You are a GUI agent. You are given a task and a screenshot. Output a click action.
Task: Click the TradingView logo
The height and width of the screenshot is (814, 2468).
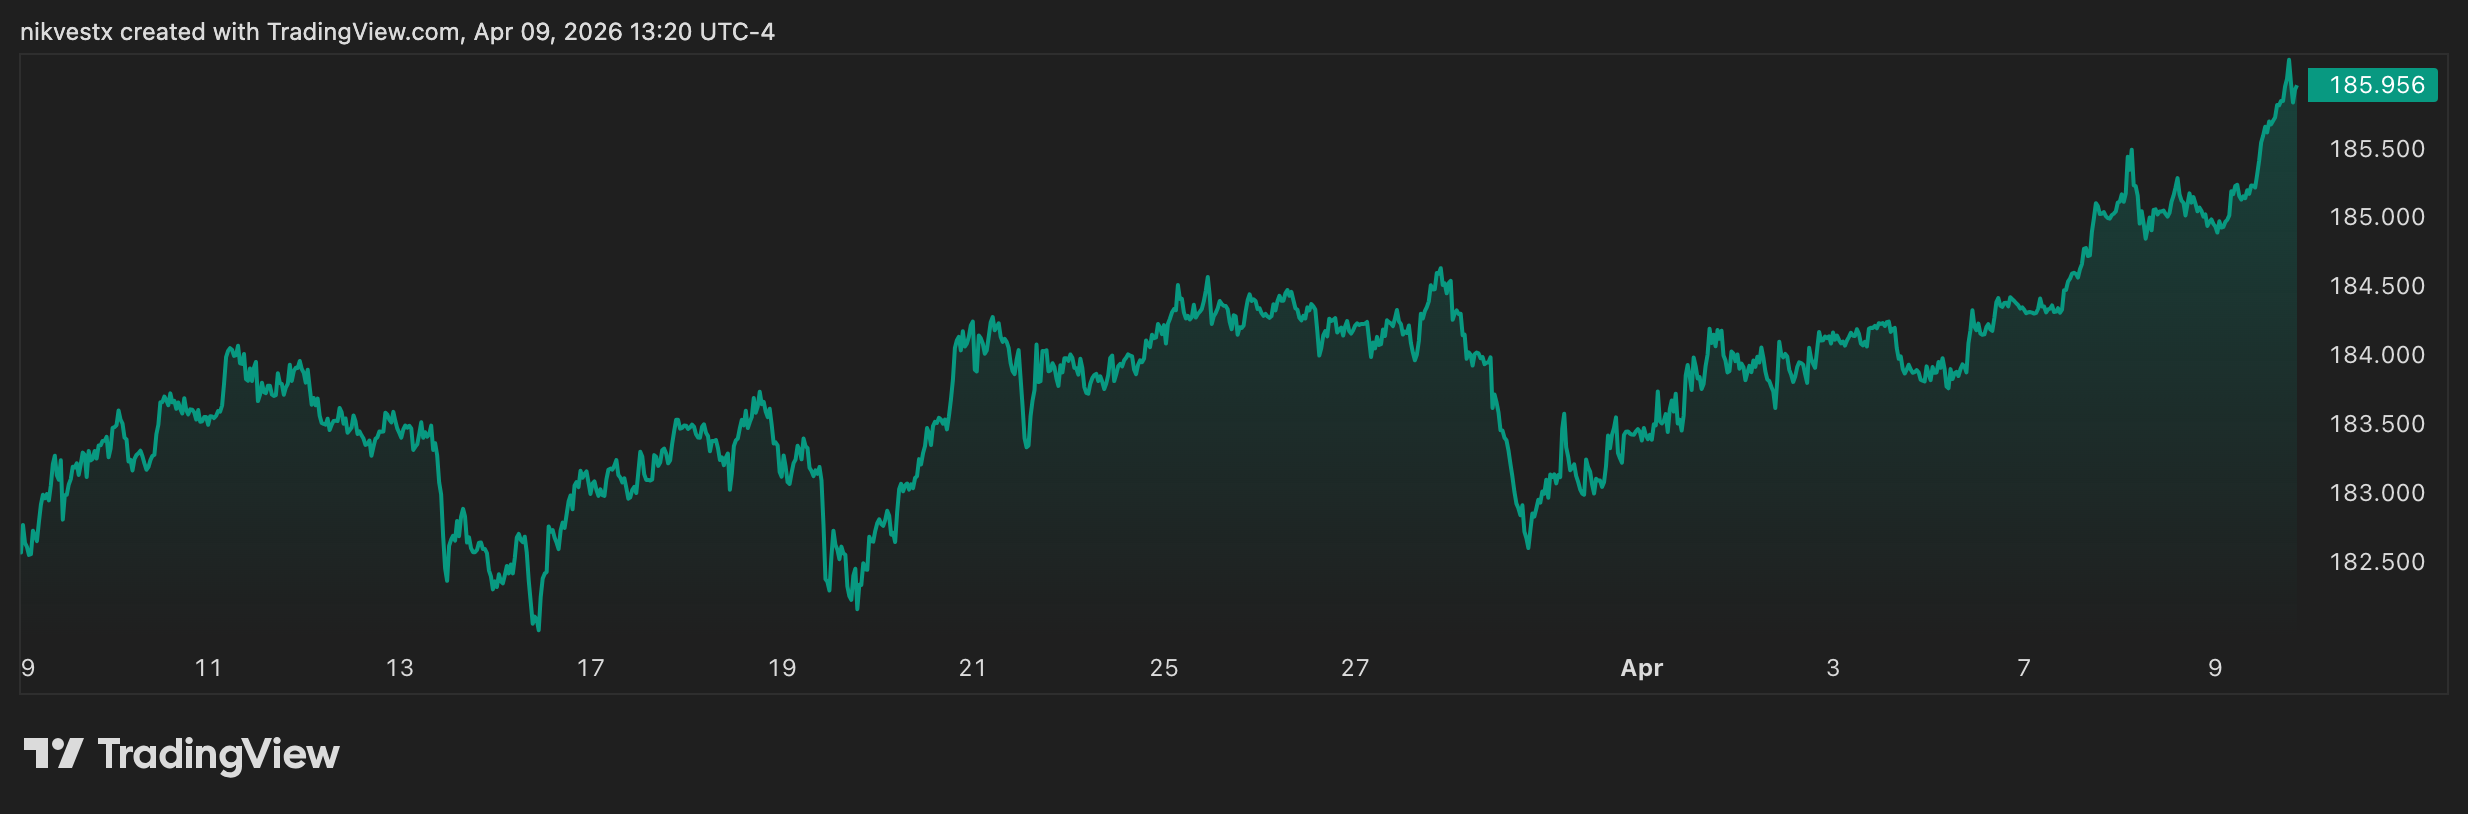pyautogui.click(x=181, y=754)
